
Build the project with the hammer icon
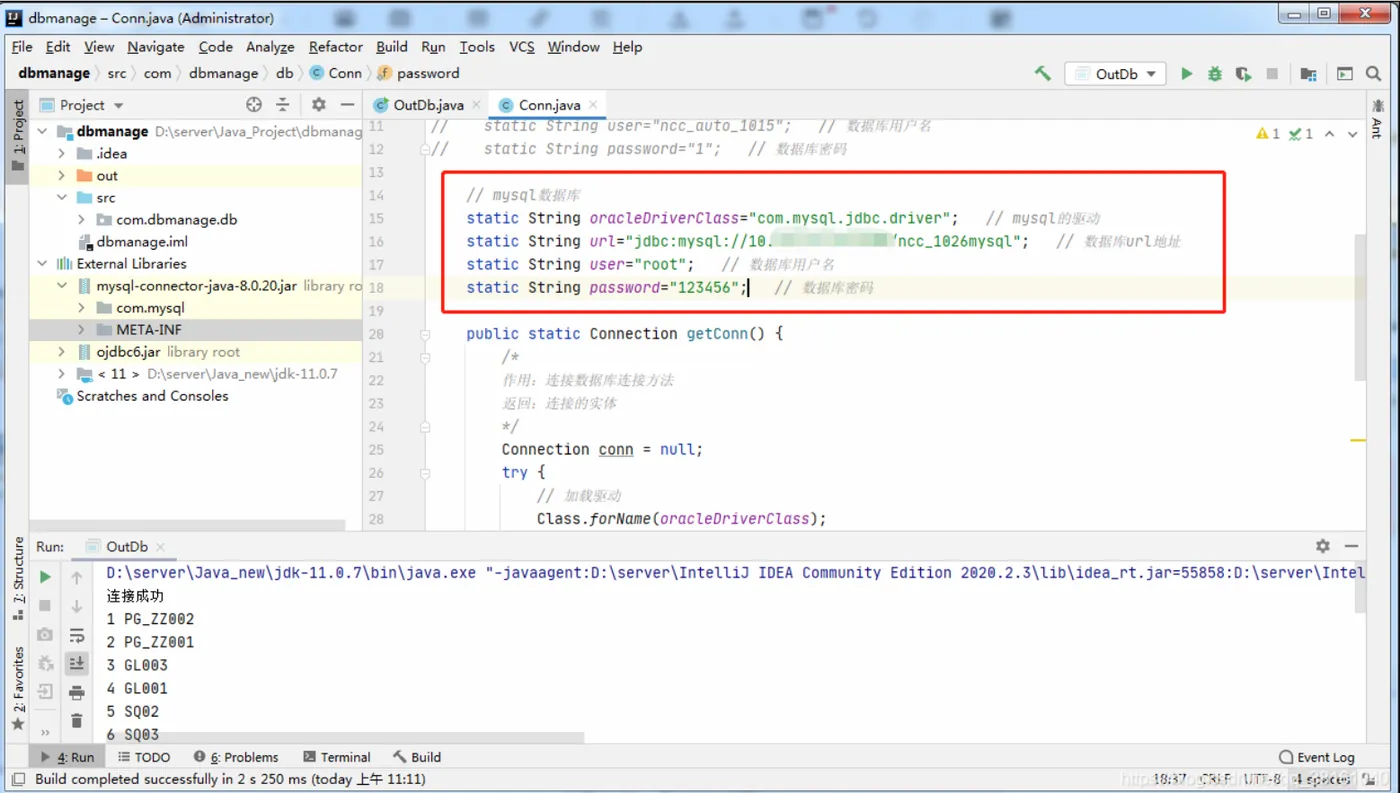(x=1043, y=74)
